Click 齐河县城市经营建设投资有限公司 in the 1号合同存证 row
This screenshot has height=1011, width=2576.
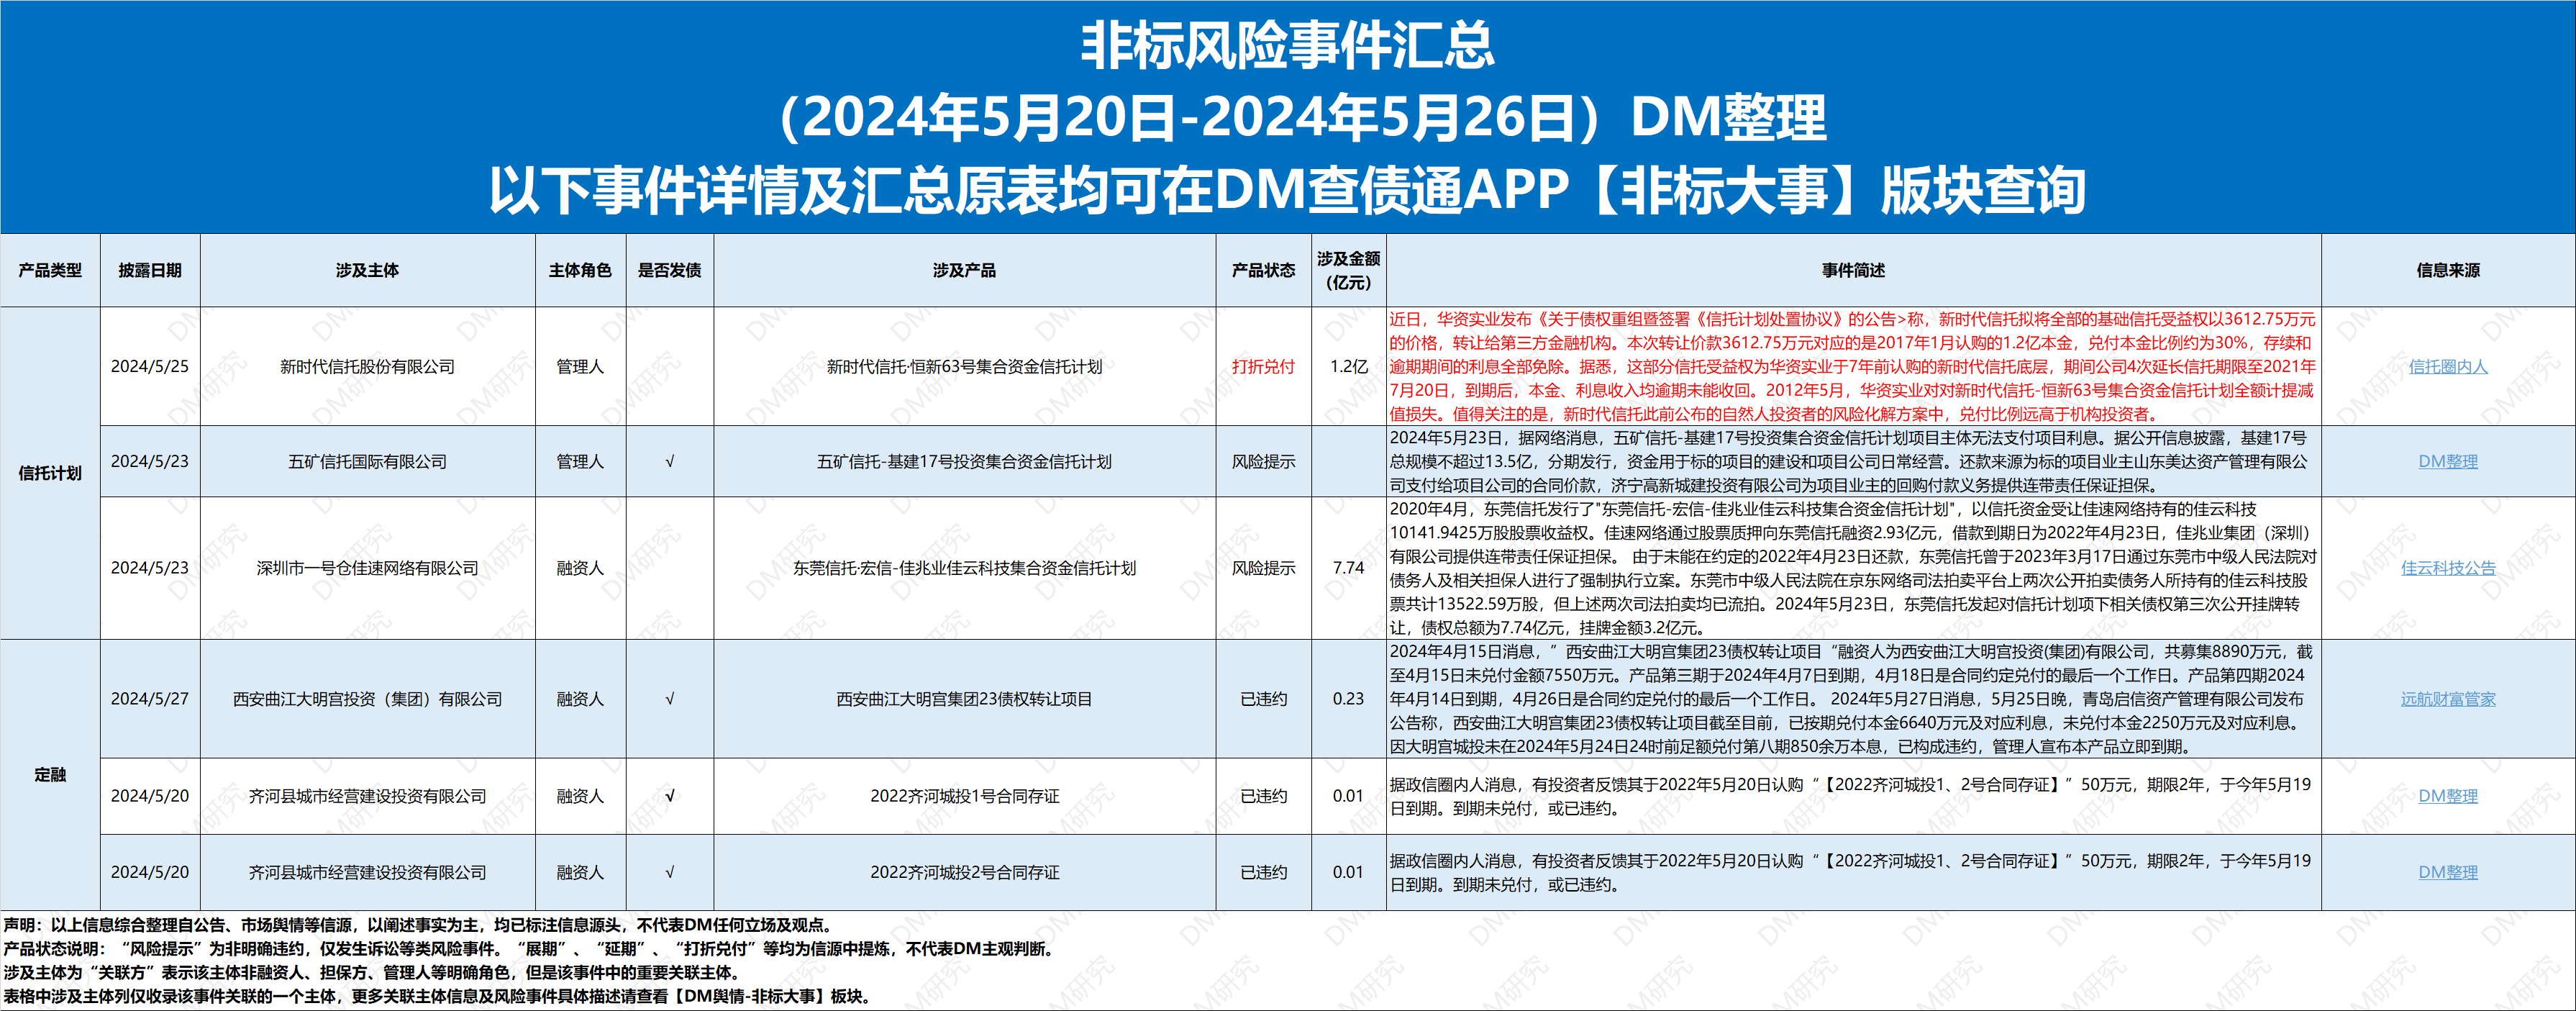click(367, 796)
